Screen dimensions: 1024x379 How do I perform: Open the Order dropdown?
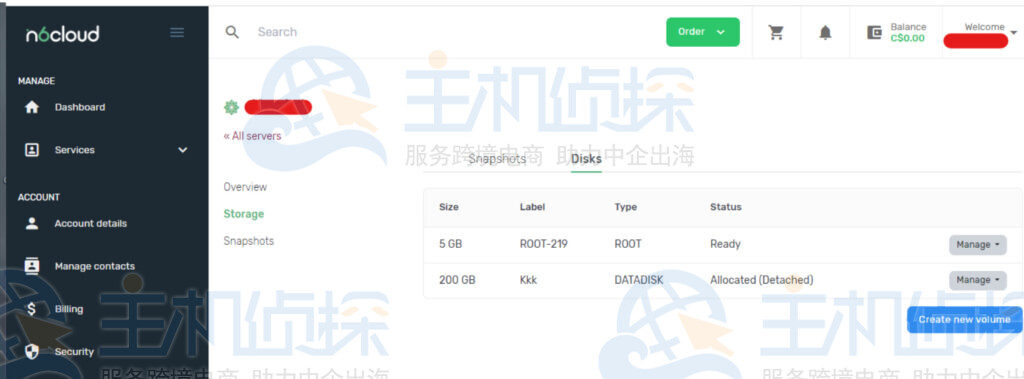703,32
